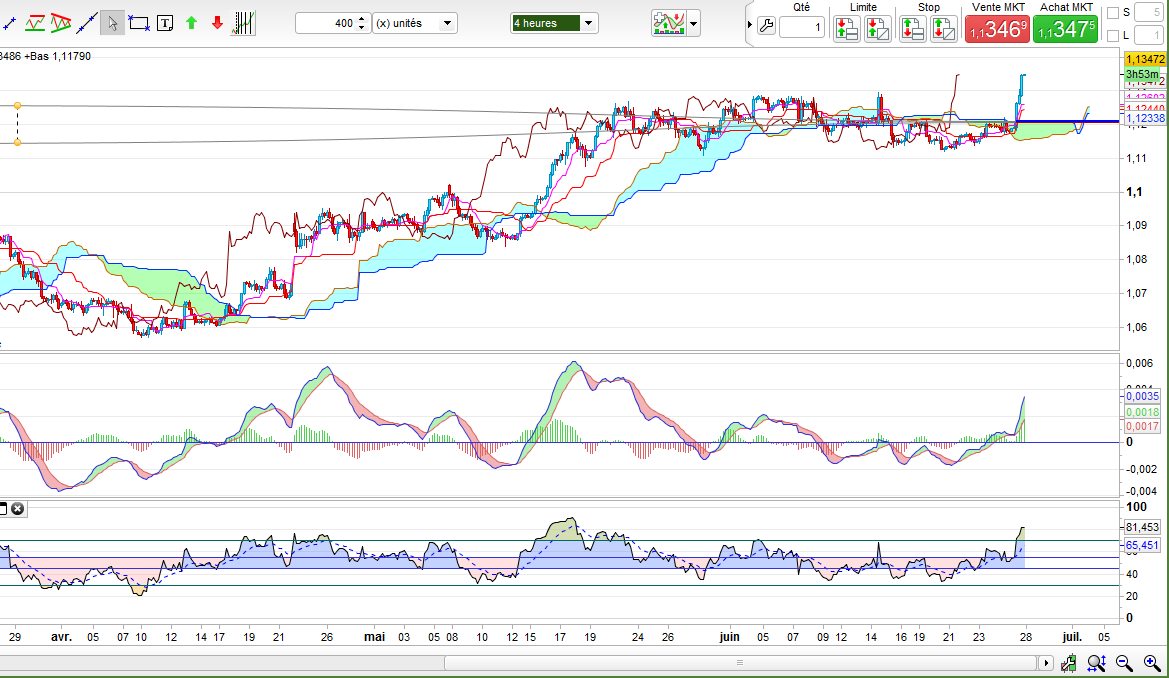Click the Qté quantity input field
The width and height of the screenshot is (1169, 678).
[x=802, y=28]
